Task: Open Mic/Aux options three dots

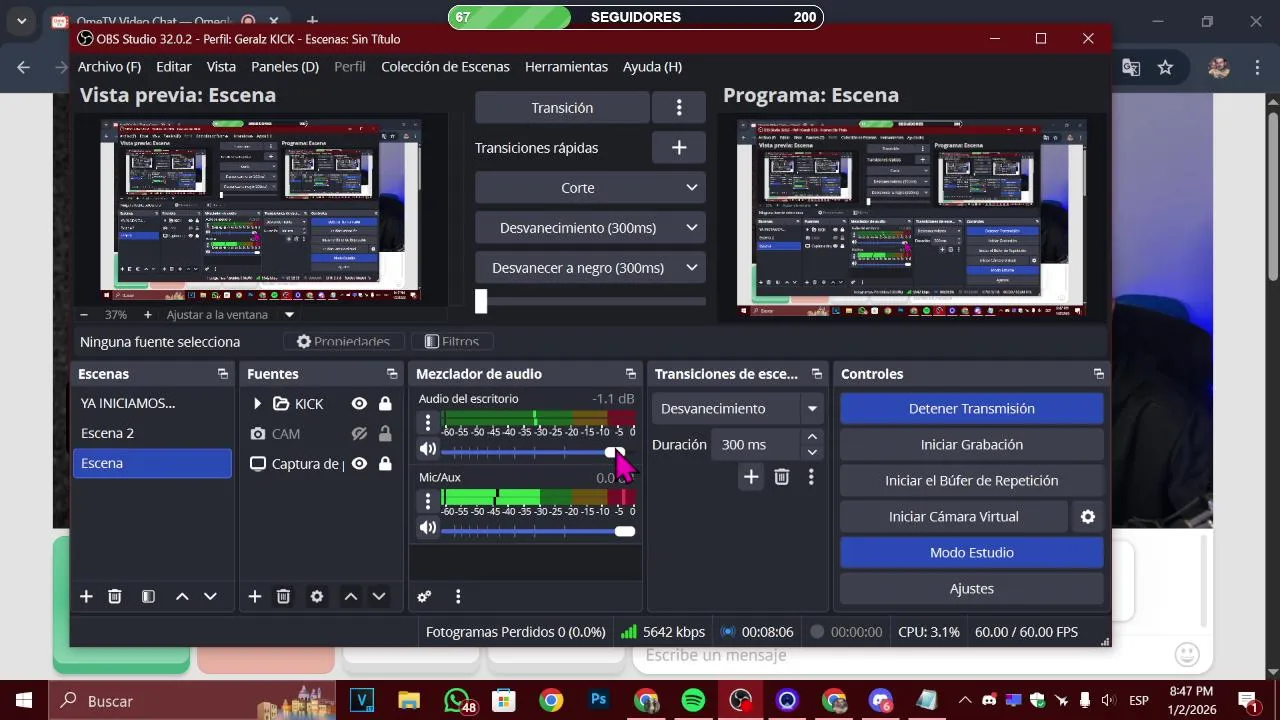Action: (x=428, y=500)
